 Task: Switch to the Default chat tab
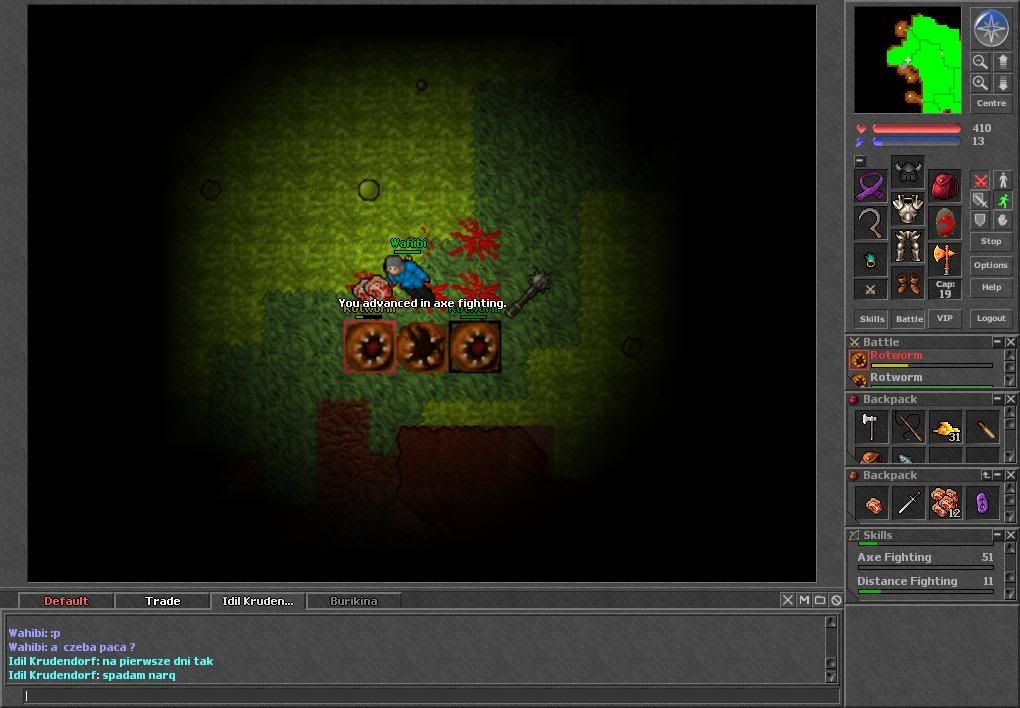66,601
